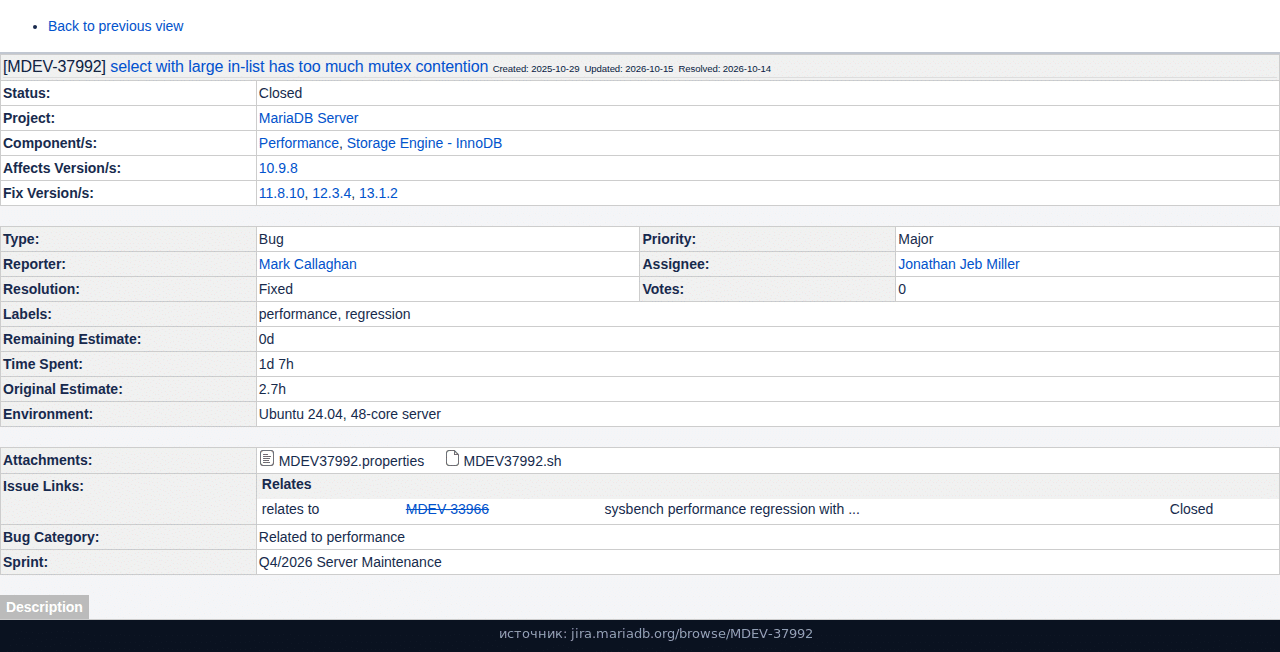
Task: Click the MDEV37992.sh file icon
Action: [452, 458]
